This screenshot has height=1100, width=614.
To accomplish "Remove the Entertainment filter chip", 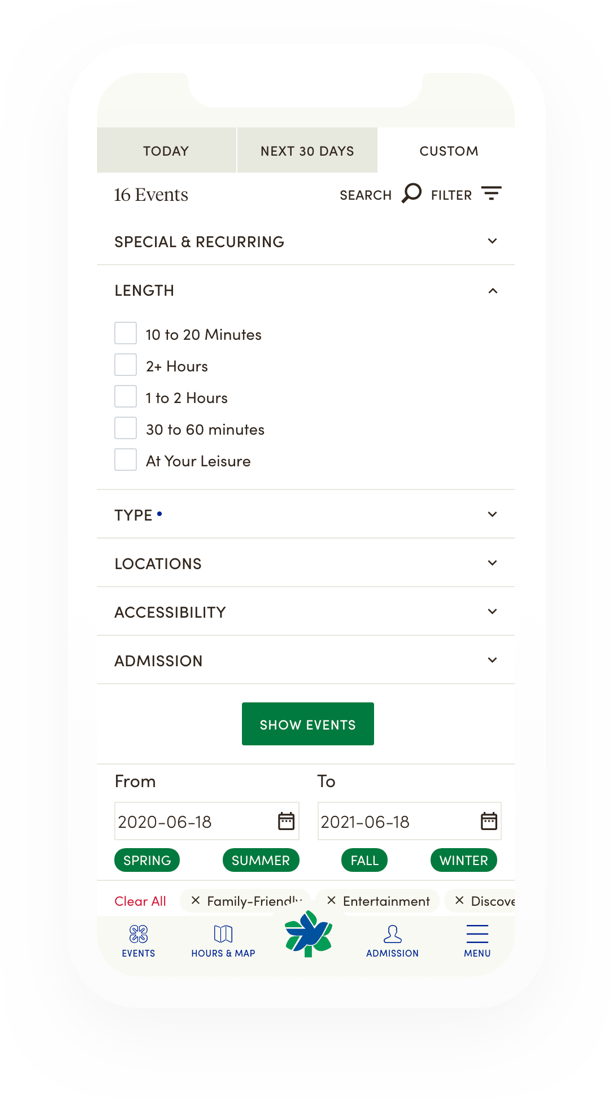I will (x=332, y=900).
